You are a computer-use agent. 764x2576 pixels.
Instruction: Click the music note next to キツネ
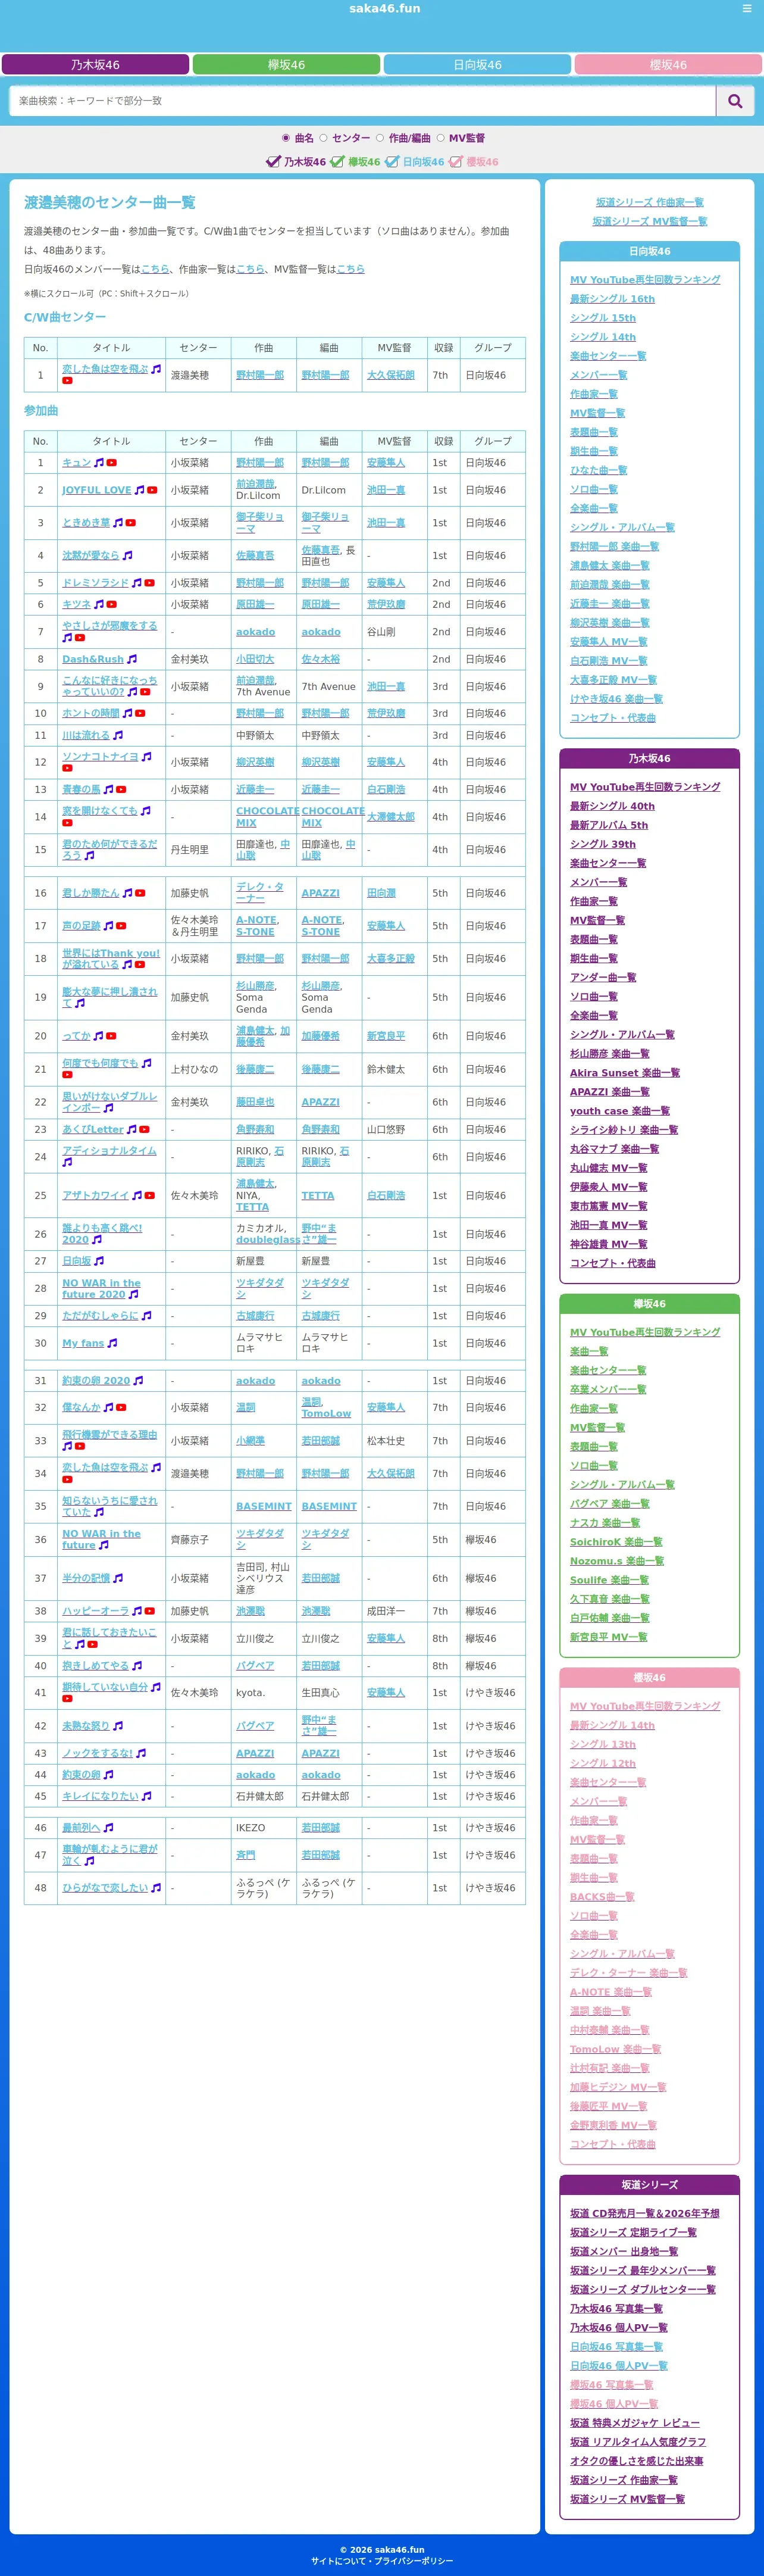(99, 604)
